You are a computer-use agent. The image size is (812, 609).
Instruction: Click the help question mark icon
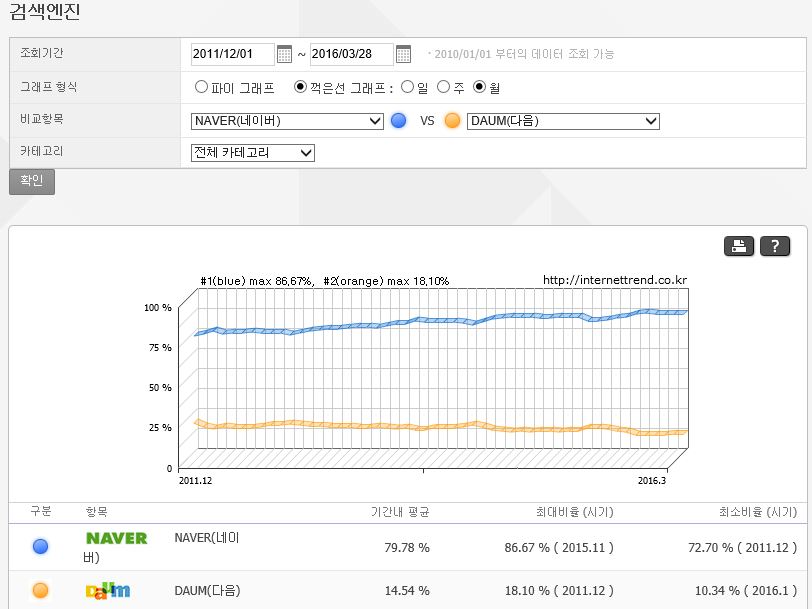pos(775,247)
